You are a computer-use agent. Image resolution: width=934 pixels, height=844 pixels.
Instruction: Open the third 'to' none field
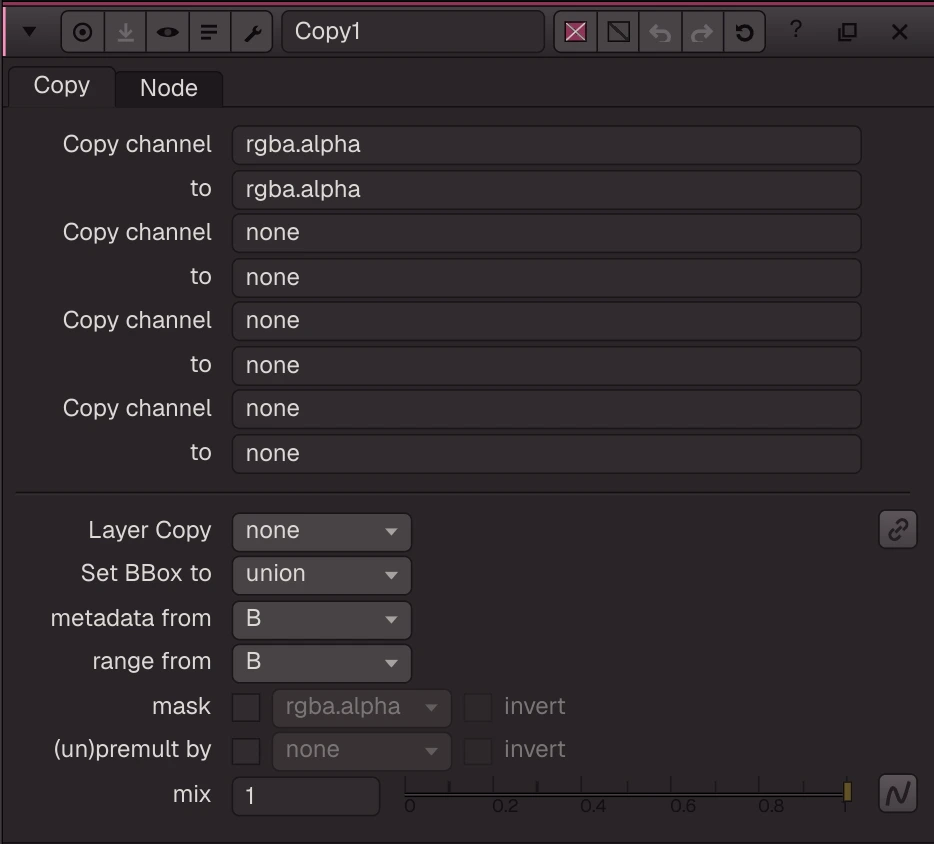pos(546,366)
